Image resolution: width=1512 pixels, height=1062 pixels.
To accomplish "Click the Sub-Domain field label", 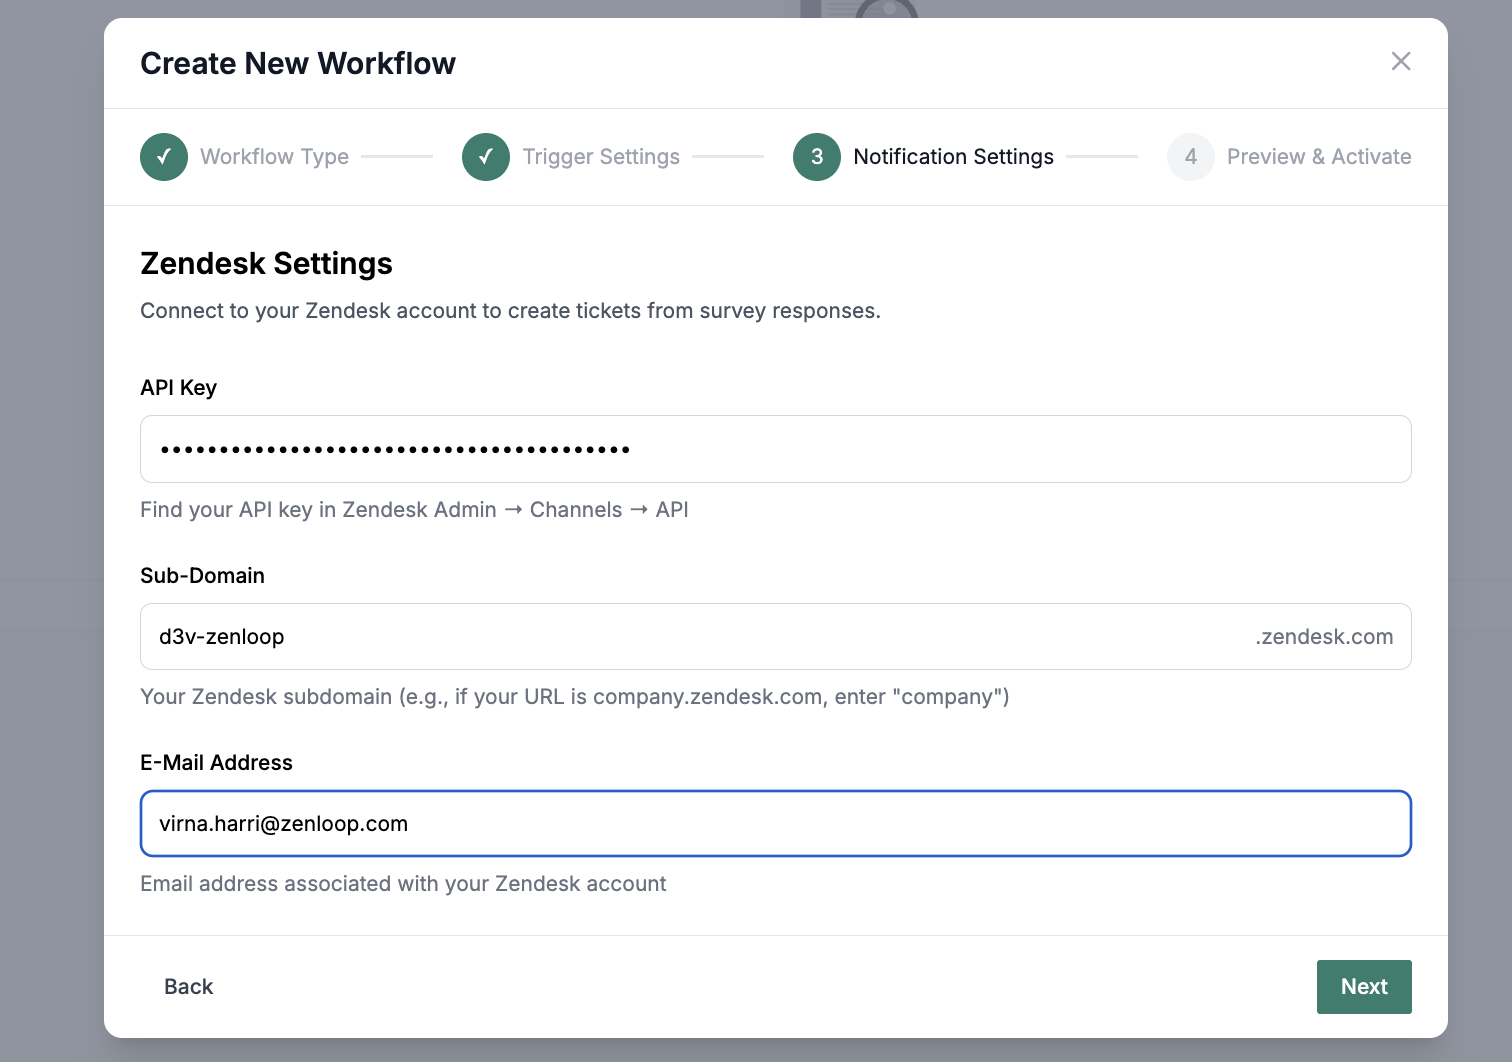I will 202,576.
